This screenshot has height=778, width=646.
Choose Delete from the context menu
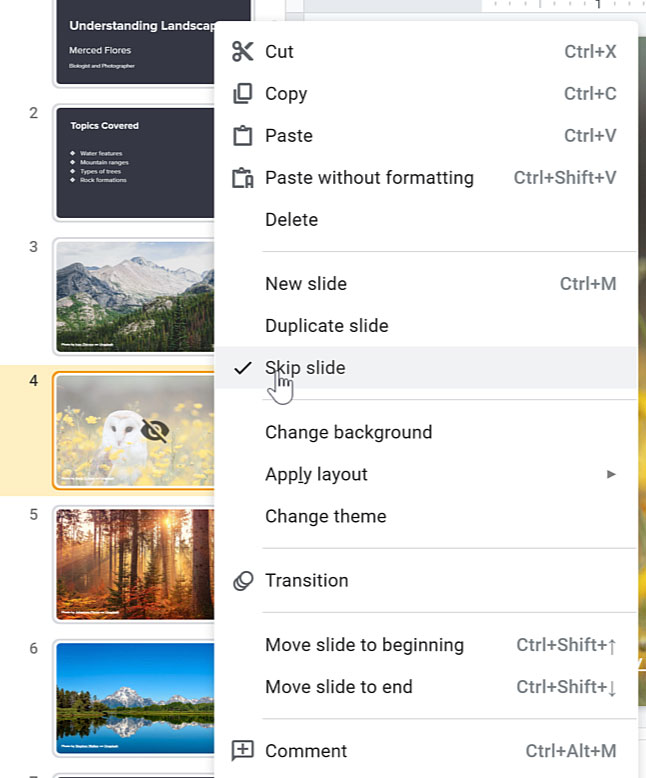(x=291, y=220)
